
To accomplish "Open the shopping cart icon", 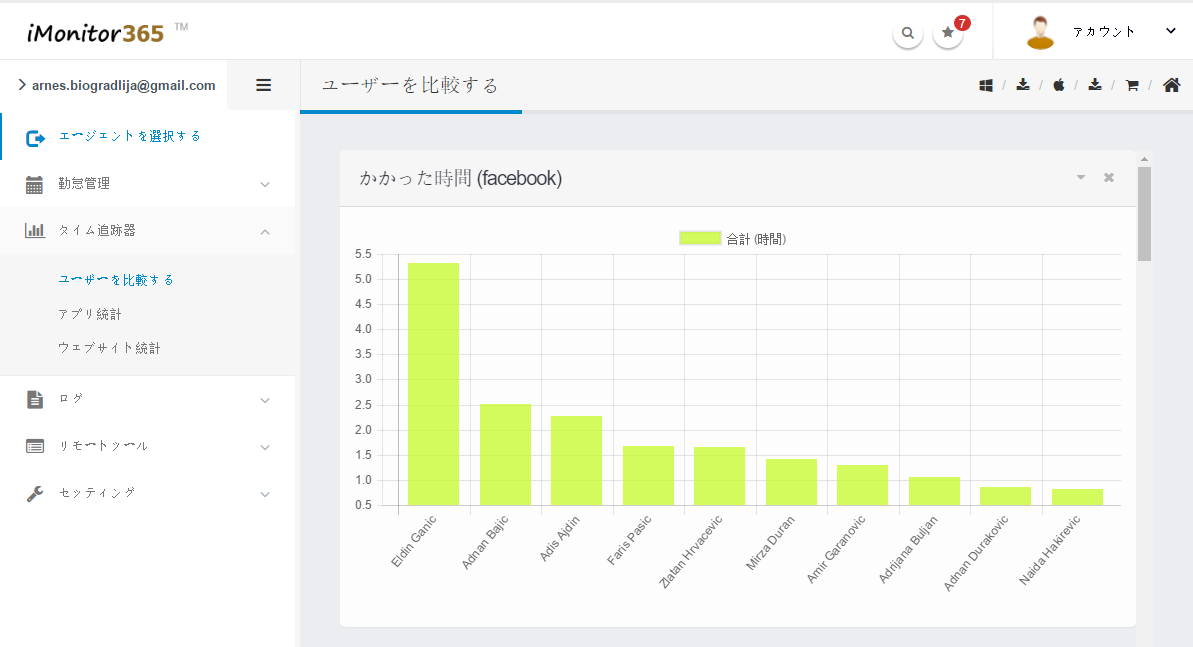I will click(x=1132, y=85).
